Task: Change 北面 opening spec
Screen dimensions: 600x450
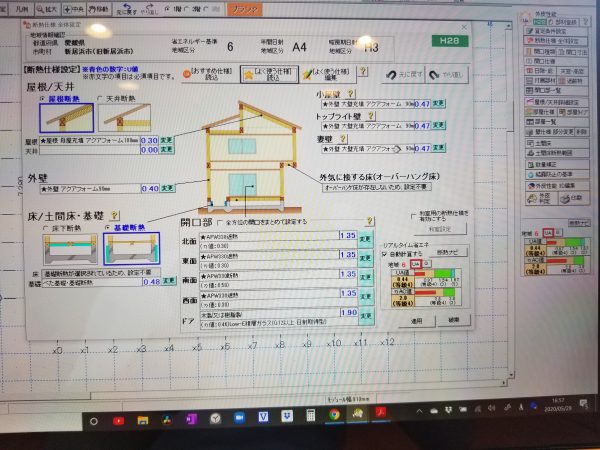Action: (x=366, y=239)
